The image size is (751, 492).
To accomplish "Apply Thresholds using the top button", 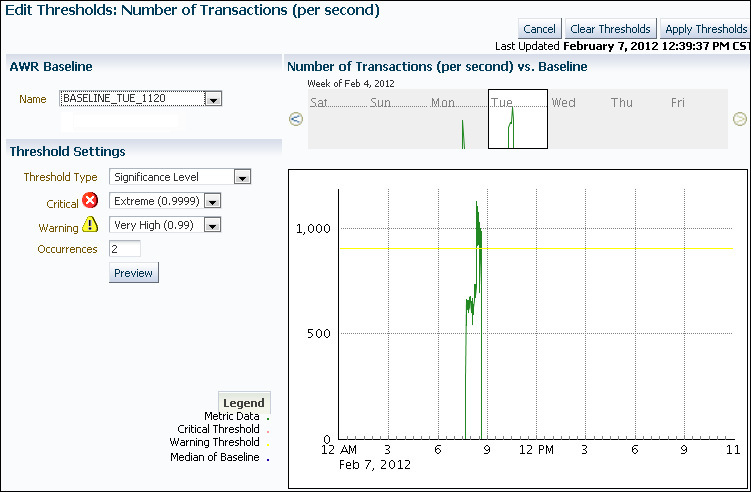I will click(x=705, y=29).
